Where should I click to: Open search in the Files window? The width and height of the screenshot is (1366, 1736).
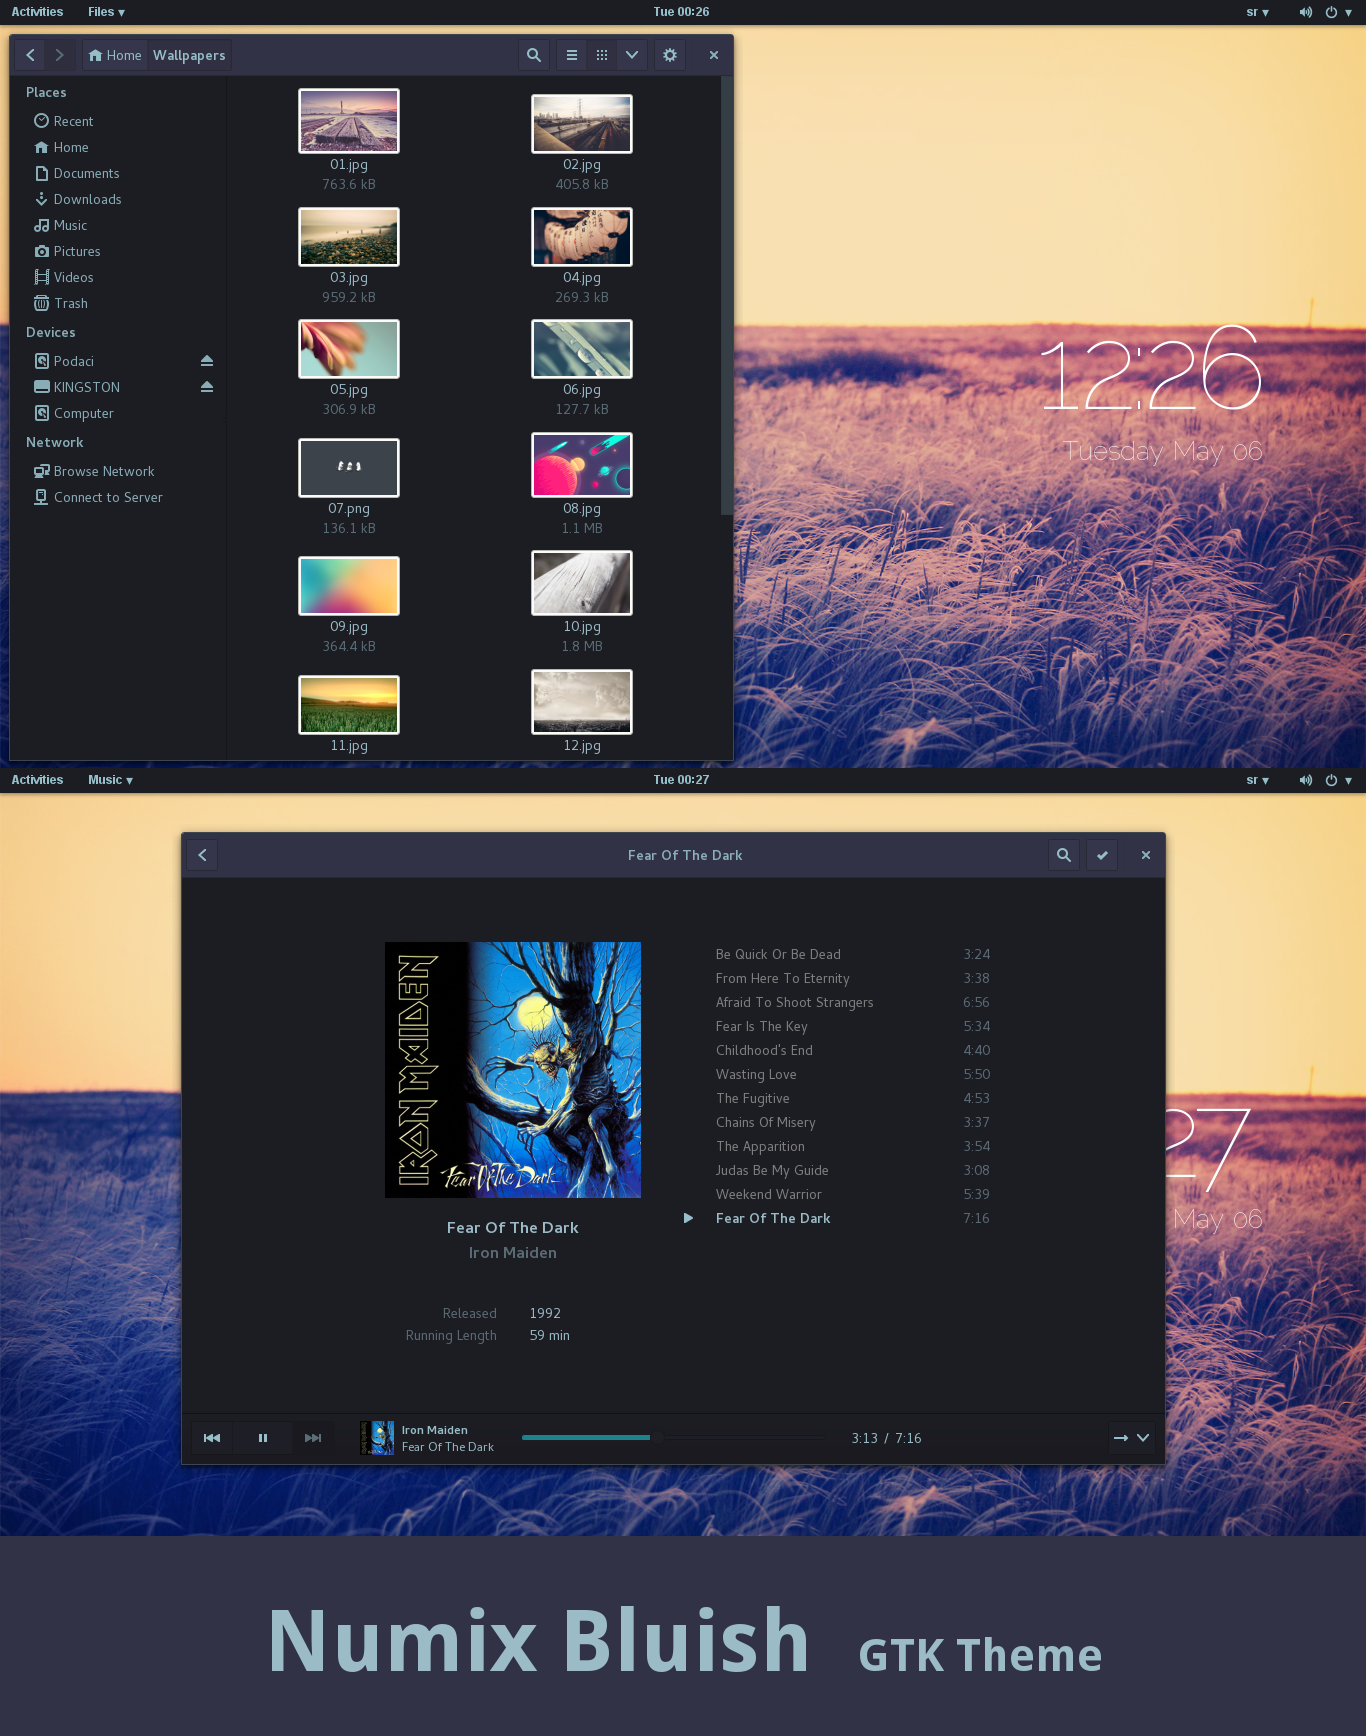point(534,55)
